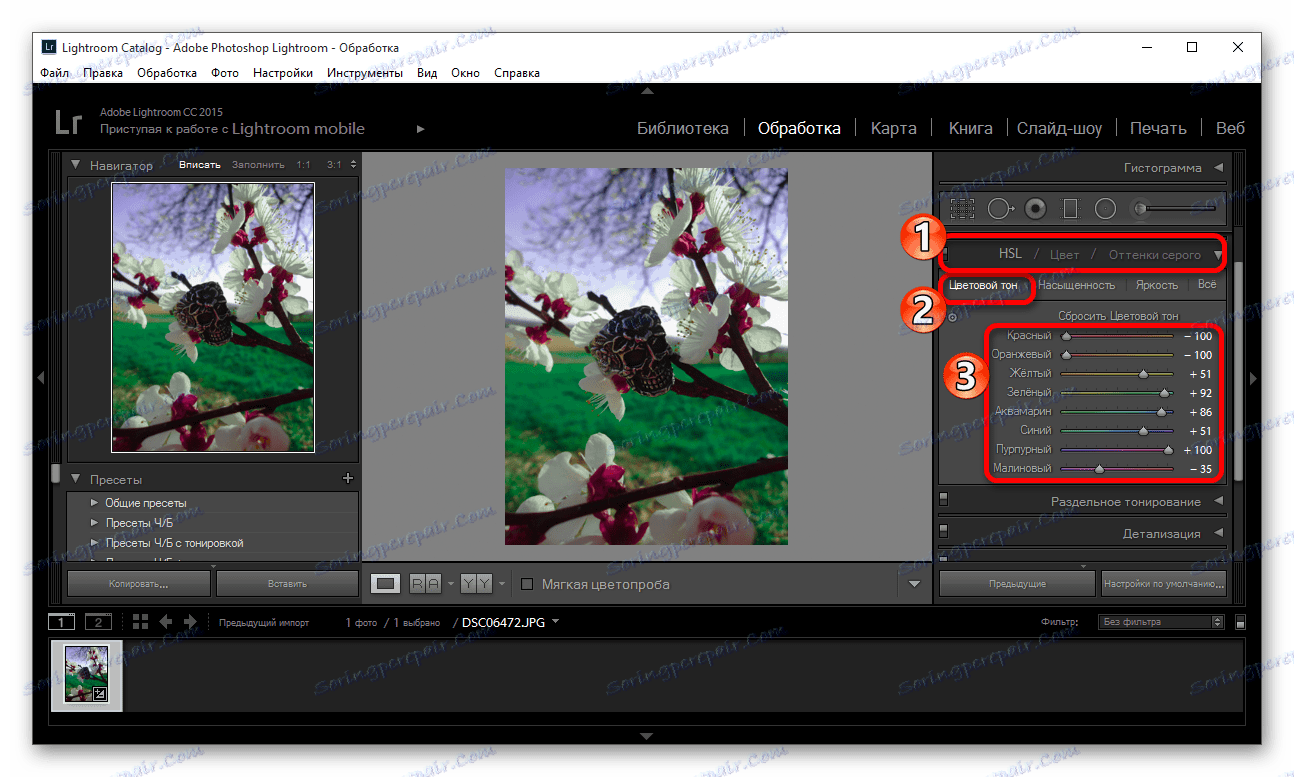Viewport: 1294px width, 777px height.
Task: Click the Красный hue slider
Action: tap(1117, 337)
